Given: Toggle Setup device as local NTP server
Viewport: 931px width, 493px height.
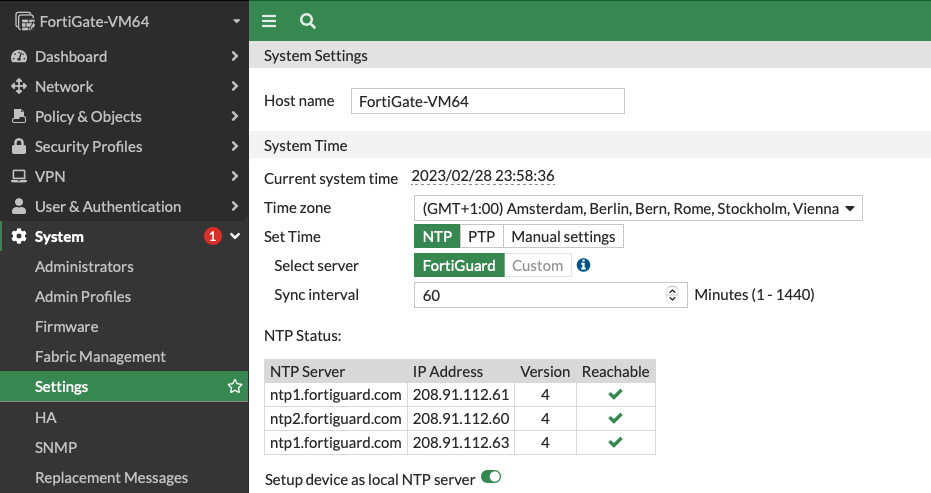Looking at the screenshot, I should [x=491, y=478].
